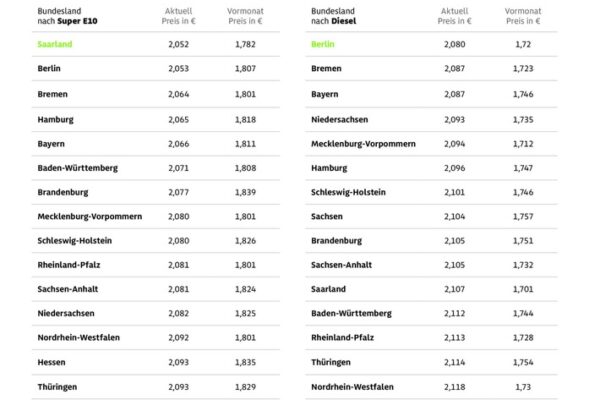
Task: Click Thüringen in the Super E10 table
Action: (x=57, y=387)
